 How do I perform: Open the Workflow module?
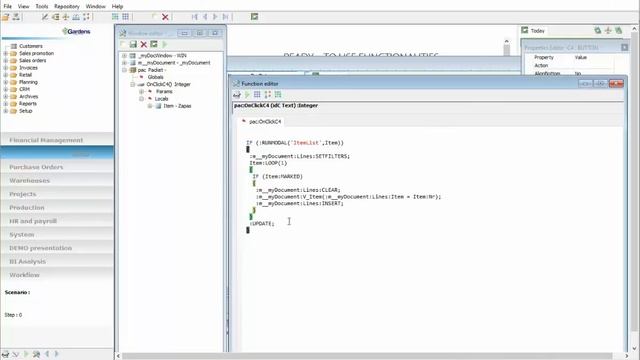pos(57,275)
